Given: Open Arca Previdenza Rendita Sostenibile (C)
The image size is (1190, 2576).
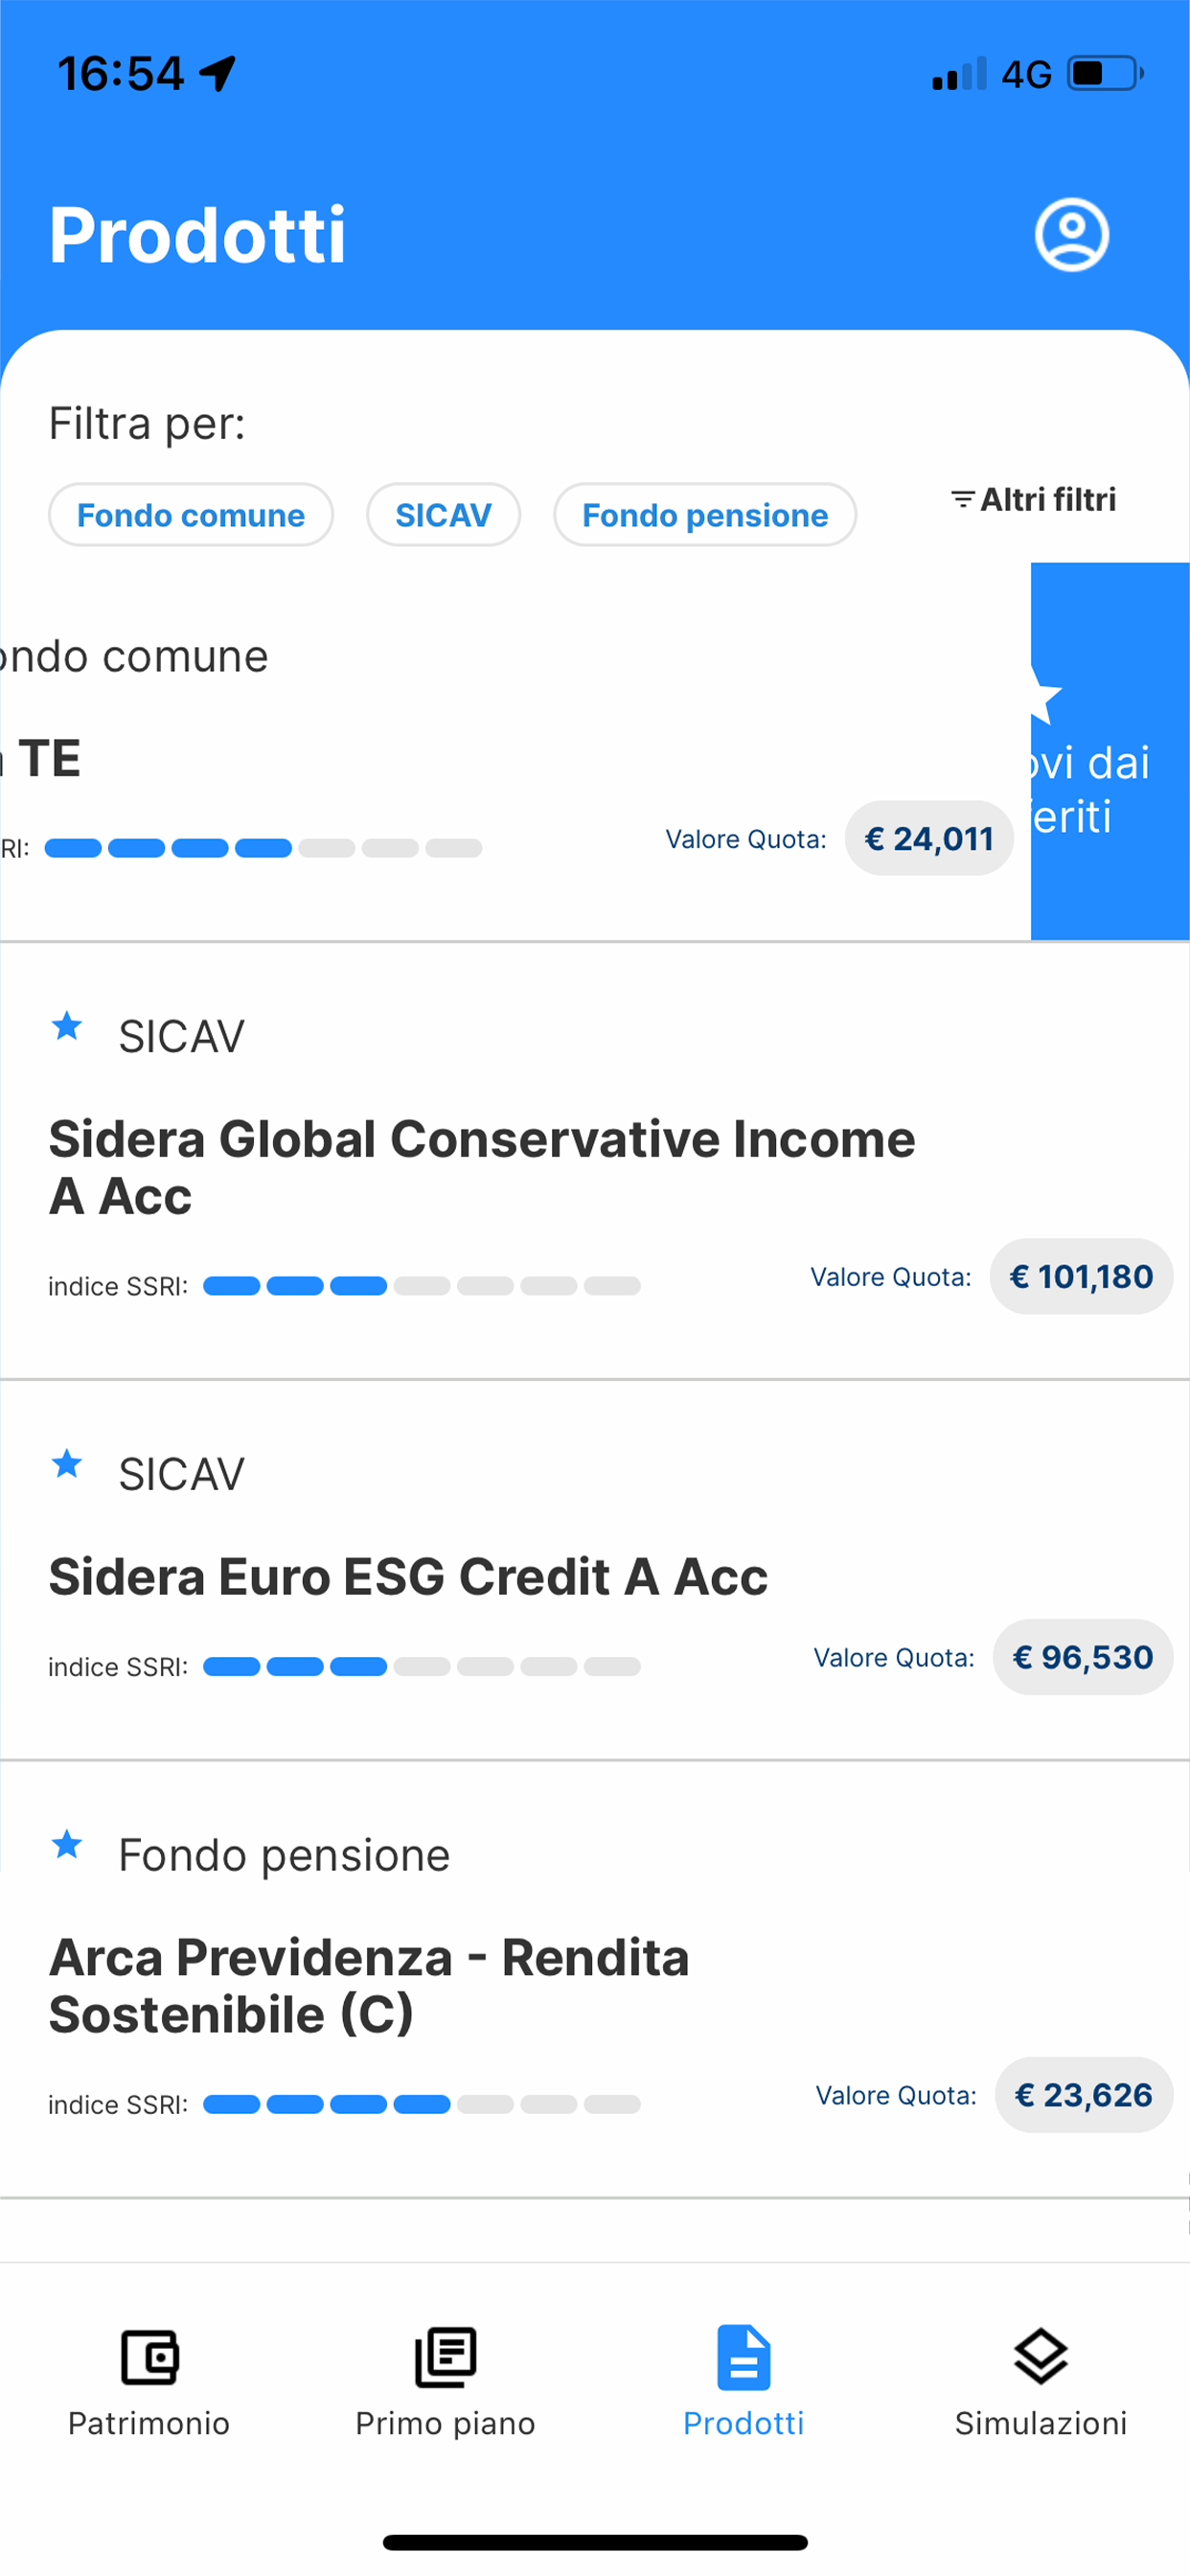Looking at the screenshot, I should pyautogui.click(x=369, y=1985).
